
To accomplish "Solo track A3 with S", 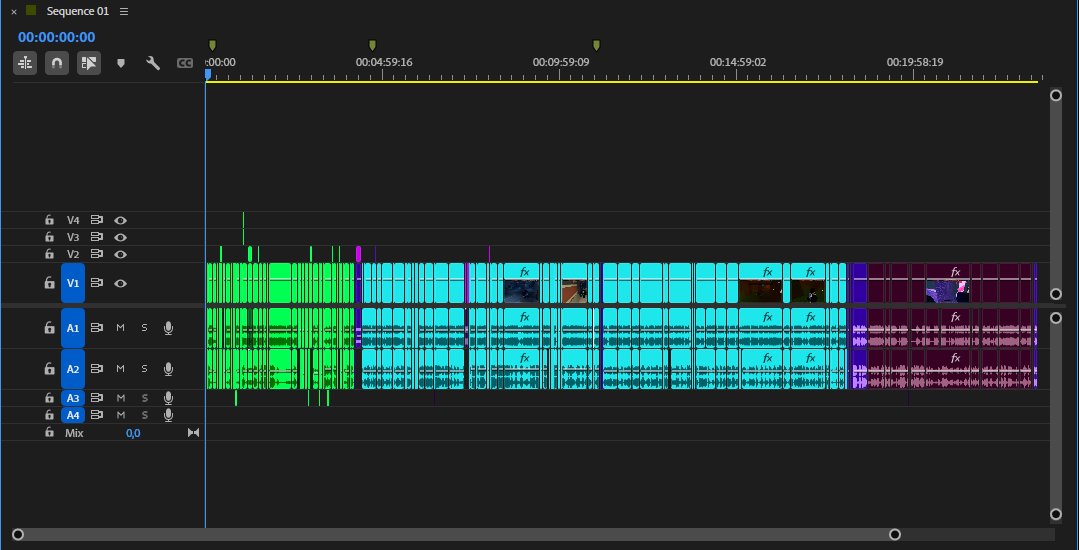I will point(144,398).
